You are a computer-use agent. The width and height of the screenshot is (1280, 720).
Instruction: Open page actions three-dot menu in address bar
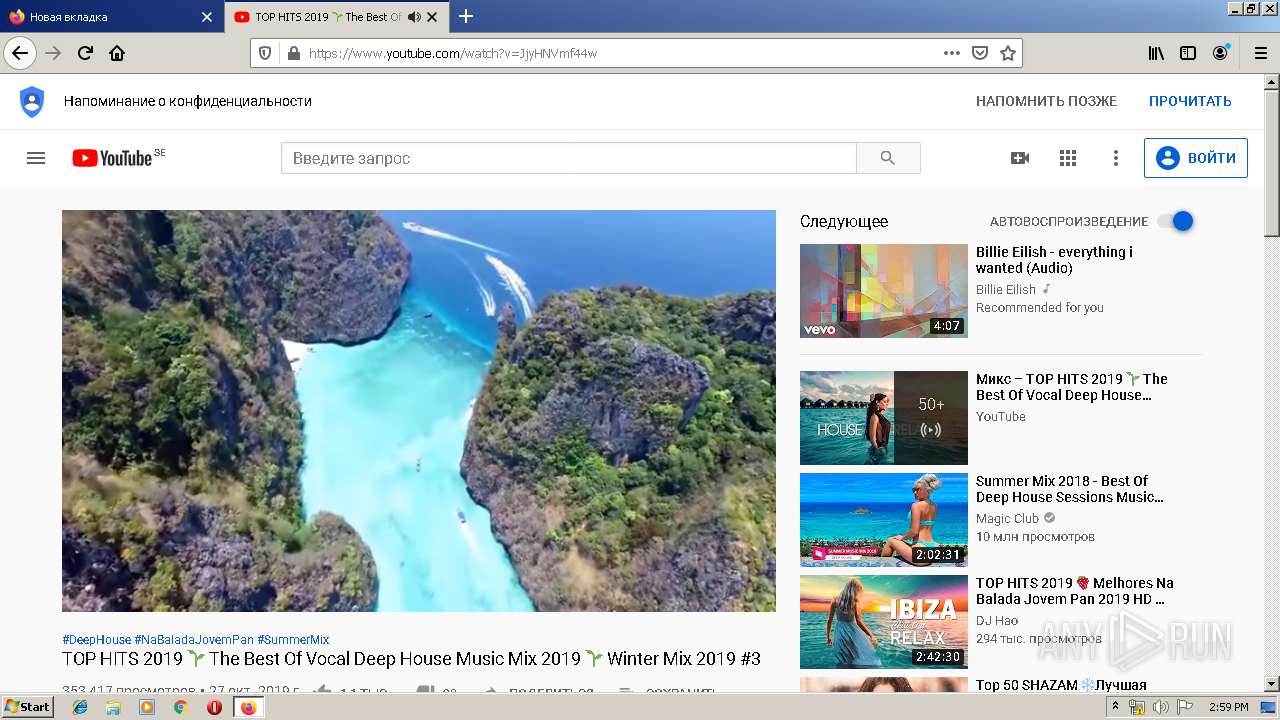click(952, 53)
